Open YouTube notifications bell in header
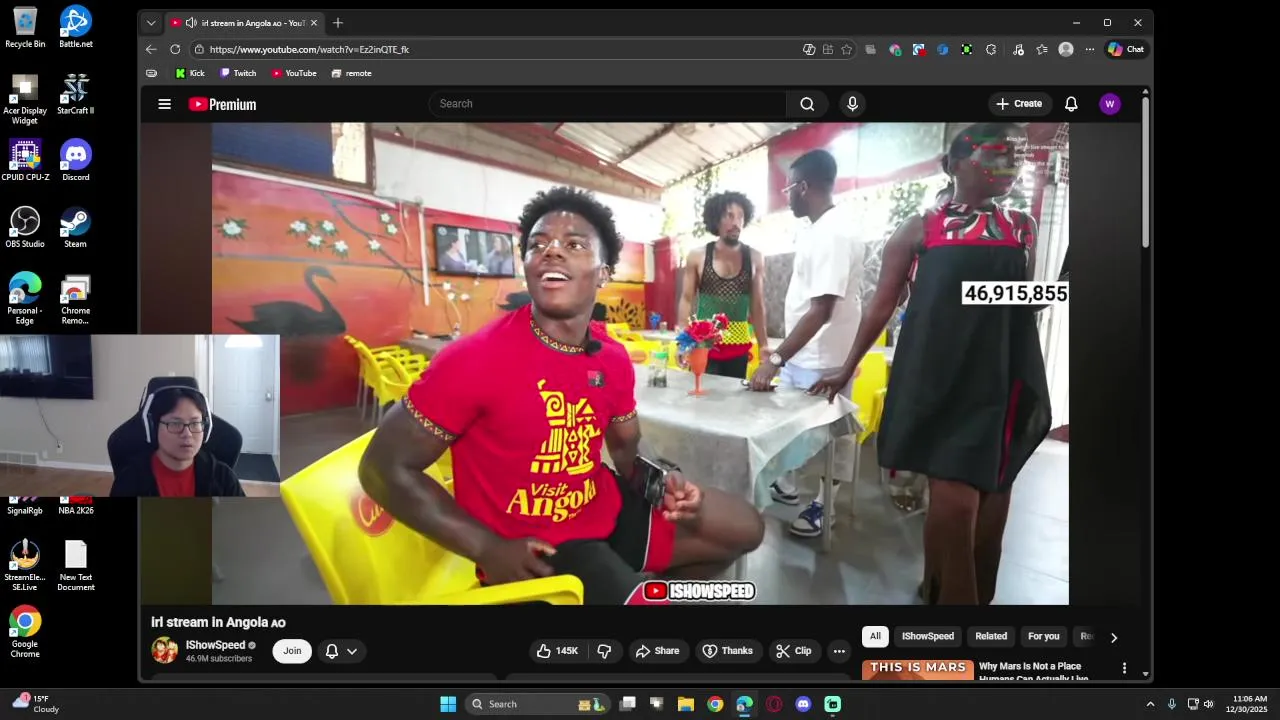The width and height of the screenshot is (1280, 720). point(1071,104)
